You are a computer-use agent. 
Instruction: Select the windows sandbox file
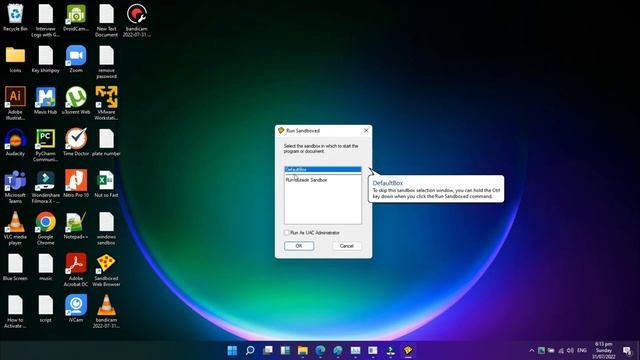[106, 228]
